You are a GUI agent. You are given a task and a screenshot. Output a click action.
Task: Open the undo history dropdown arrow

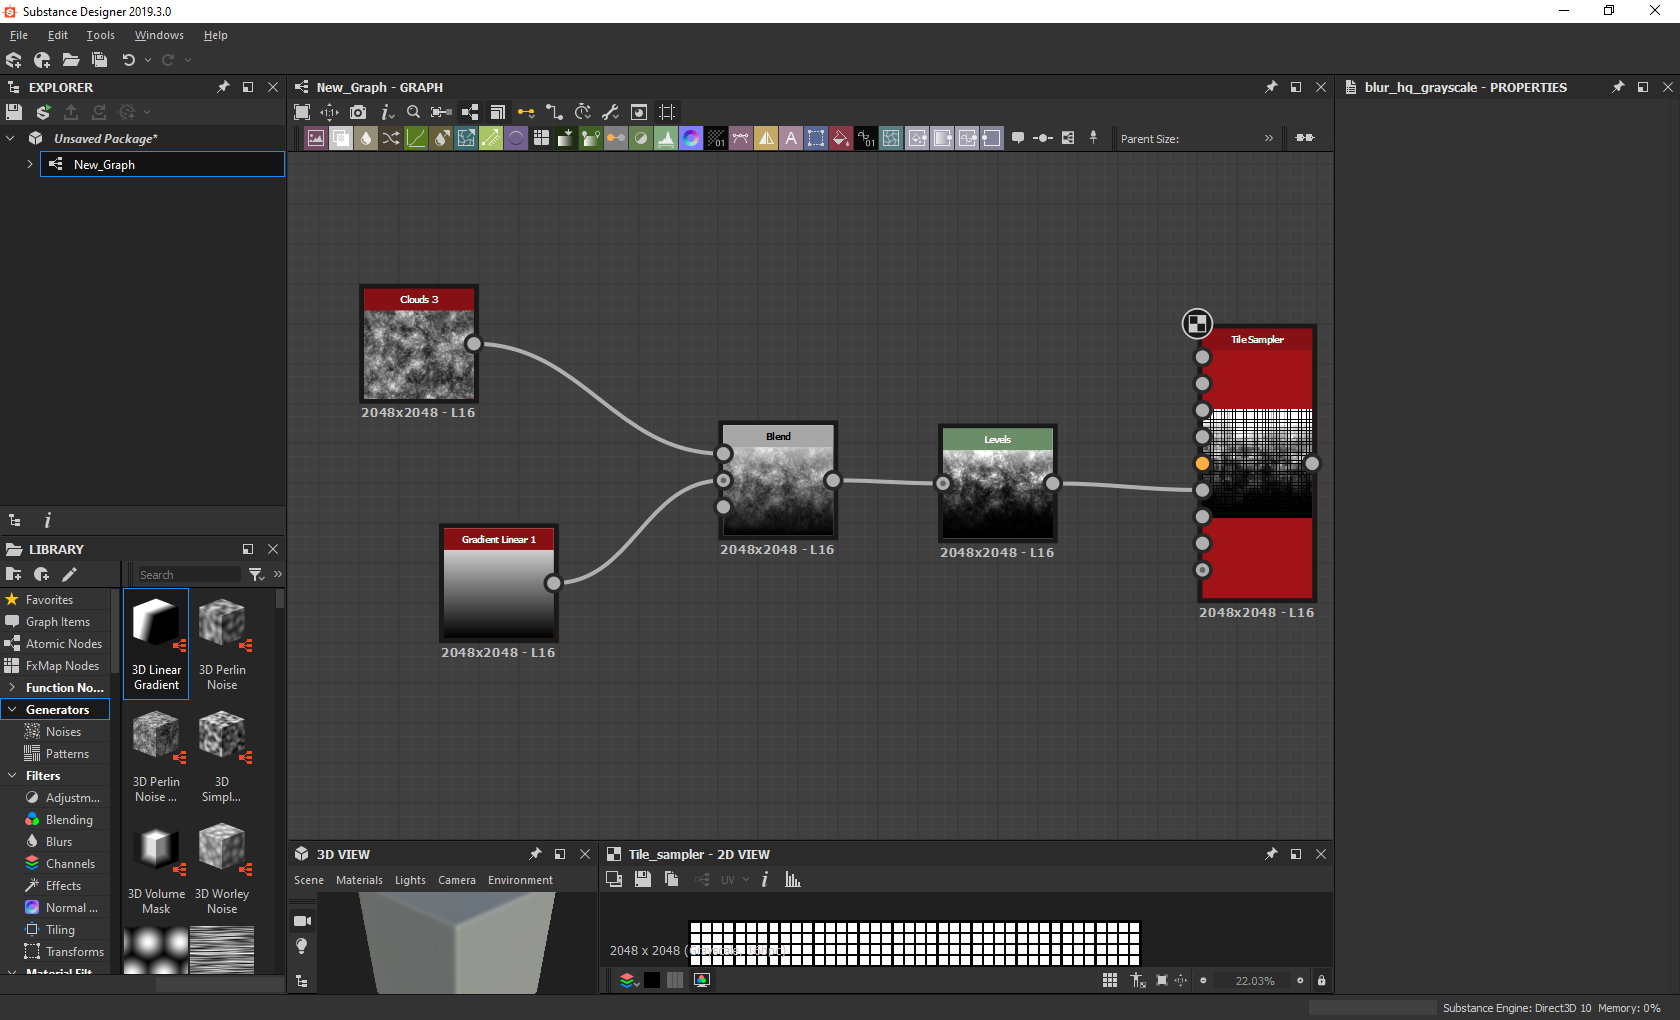pyautogui.click(x=148, y=60)
